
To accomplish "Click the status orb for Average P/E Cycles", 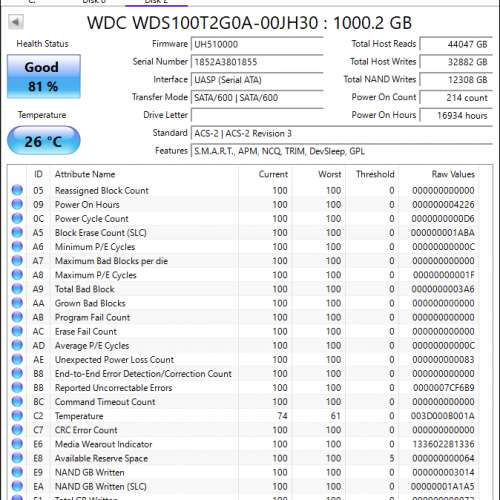I will click(17, 345).
